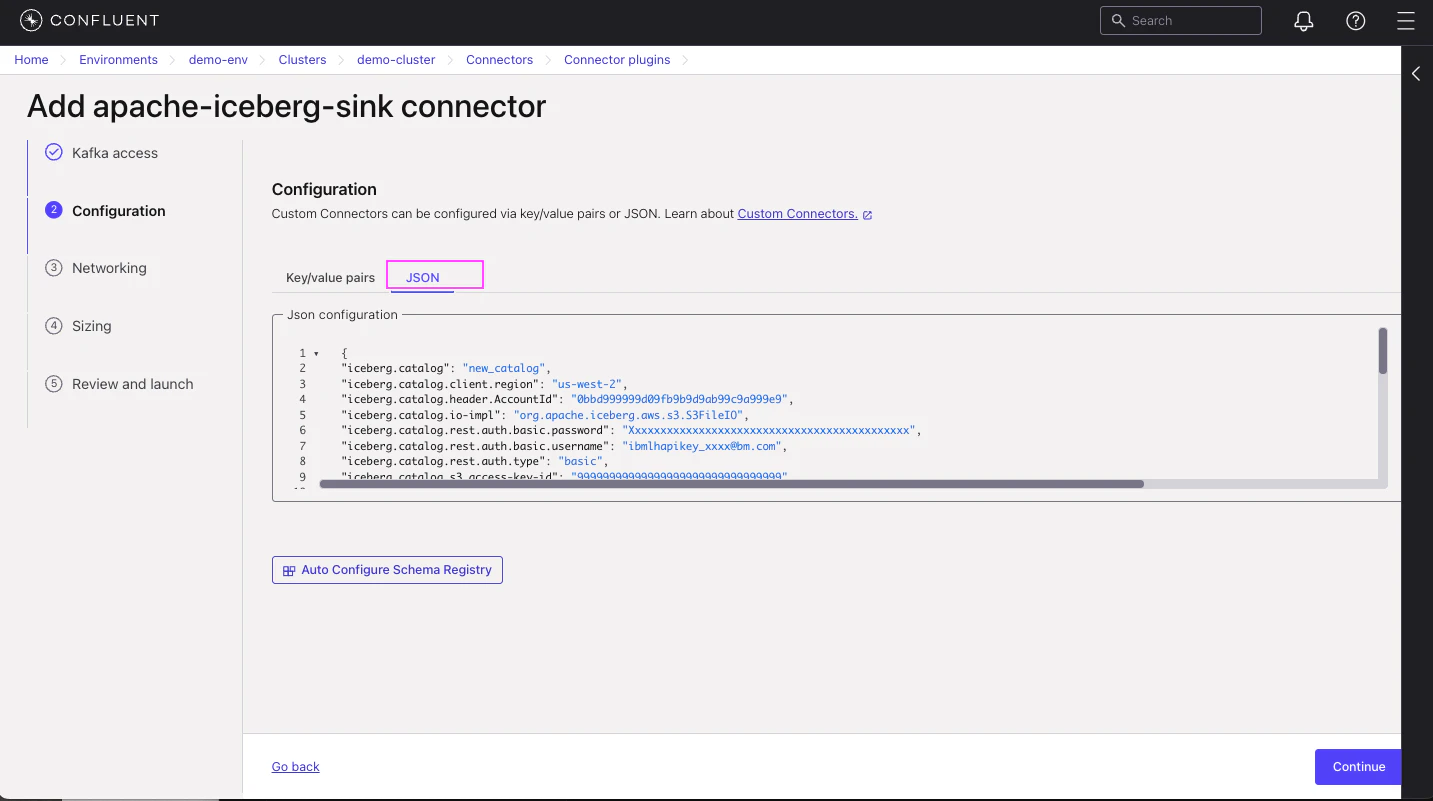
Task: Go to the Kafka access step
Action: point(115,153)
